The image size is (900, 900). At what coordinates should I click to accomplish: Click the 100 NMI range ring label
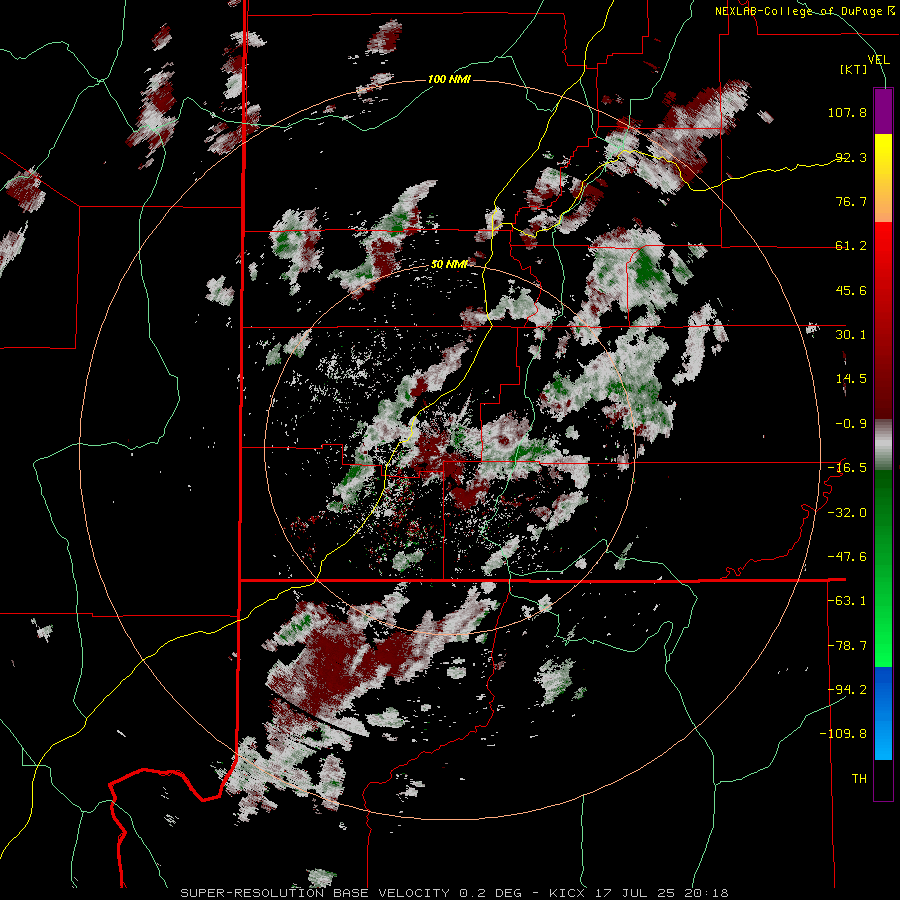(449, 79)
